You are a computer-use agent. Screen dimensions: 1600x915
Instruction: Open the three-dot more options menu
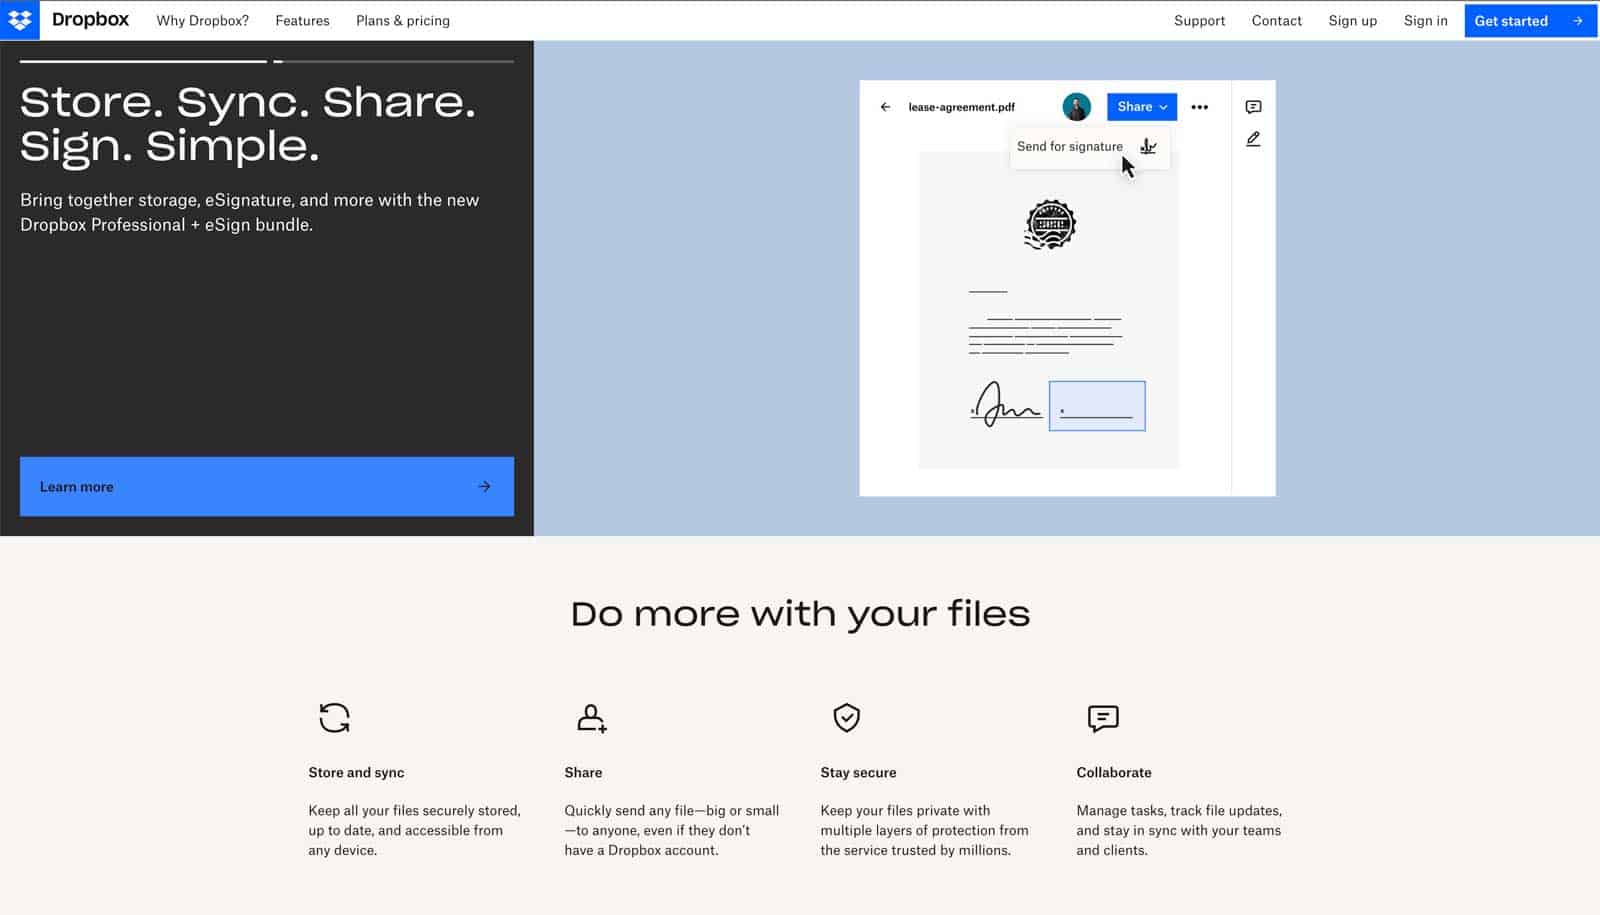[x=1200, y=107]
